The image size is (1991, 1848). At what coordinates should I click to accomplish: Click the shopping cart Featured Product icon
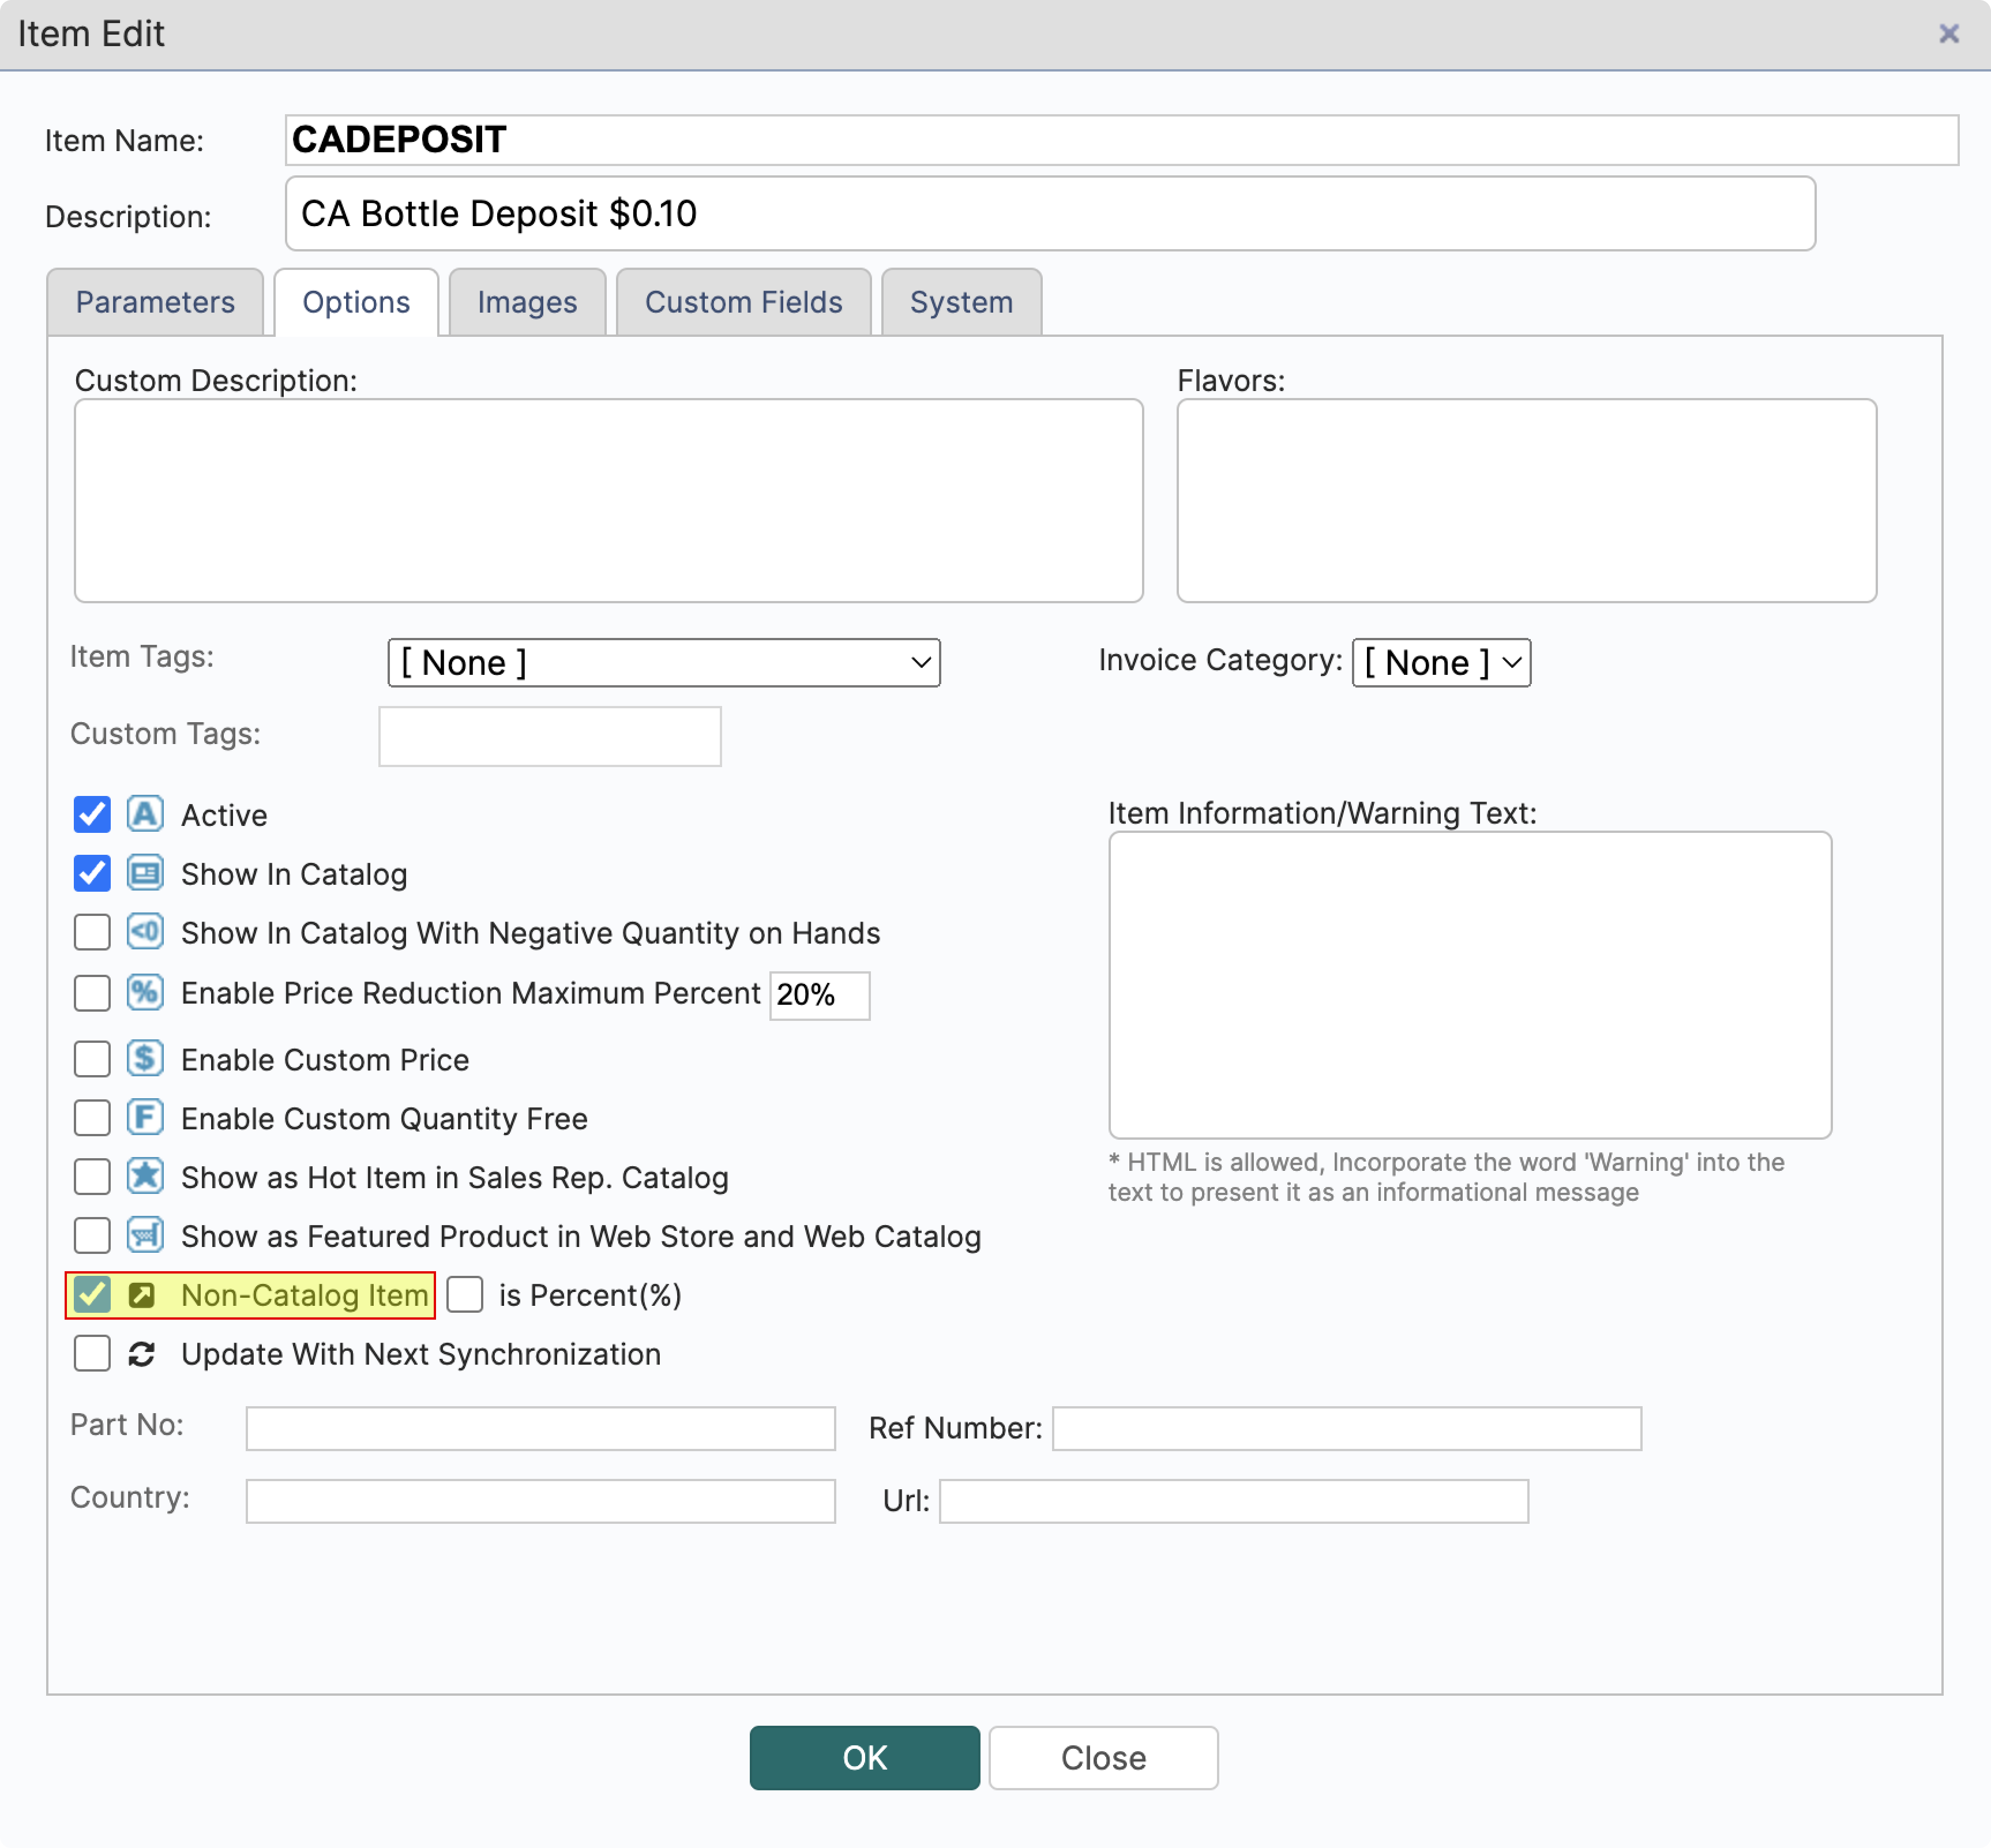coord(145,1236)
